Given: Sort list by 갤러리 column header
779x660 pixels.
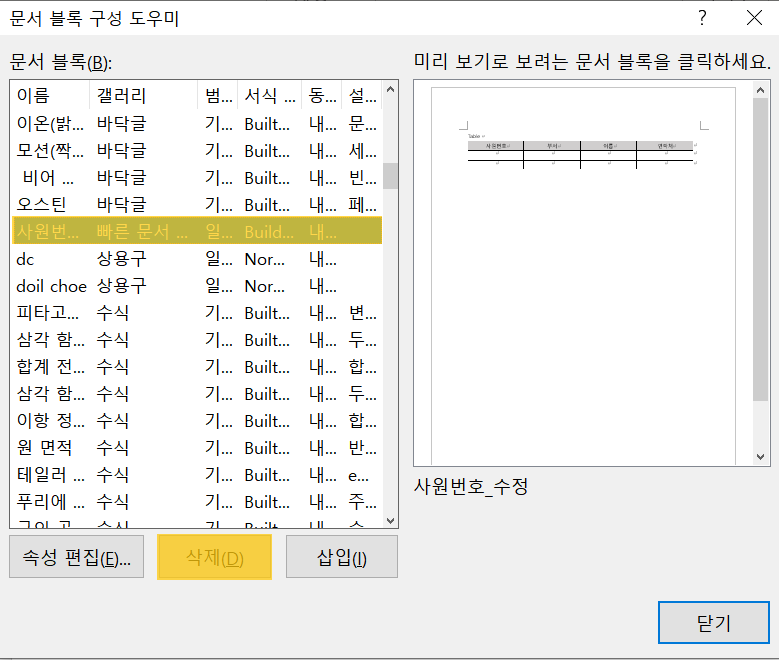Looking at the screenshot, I should pos(144,95).
